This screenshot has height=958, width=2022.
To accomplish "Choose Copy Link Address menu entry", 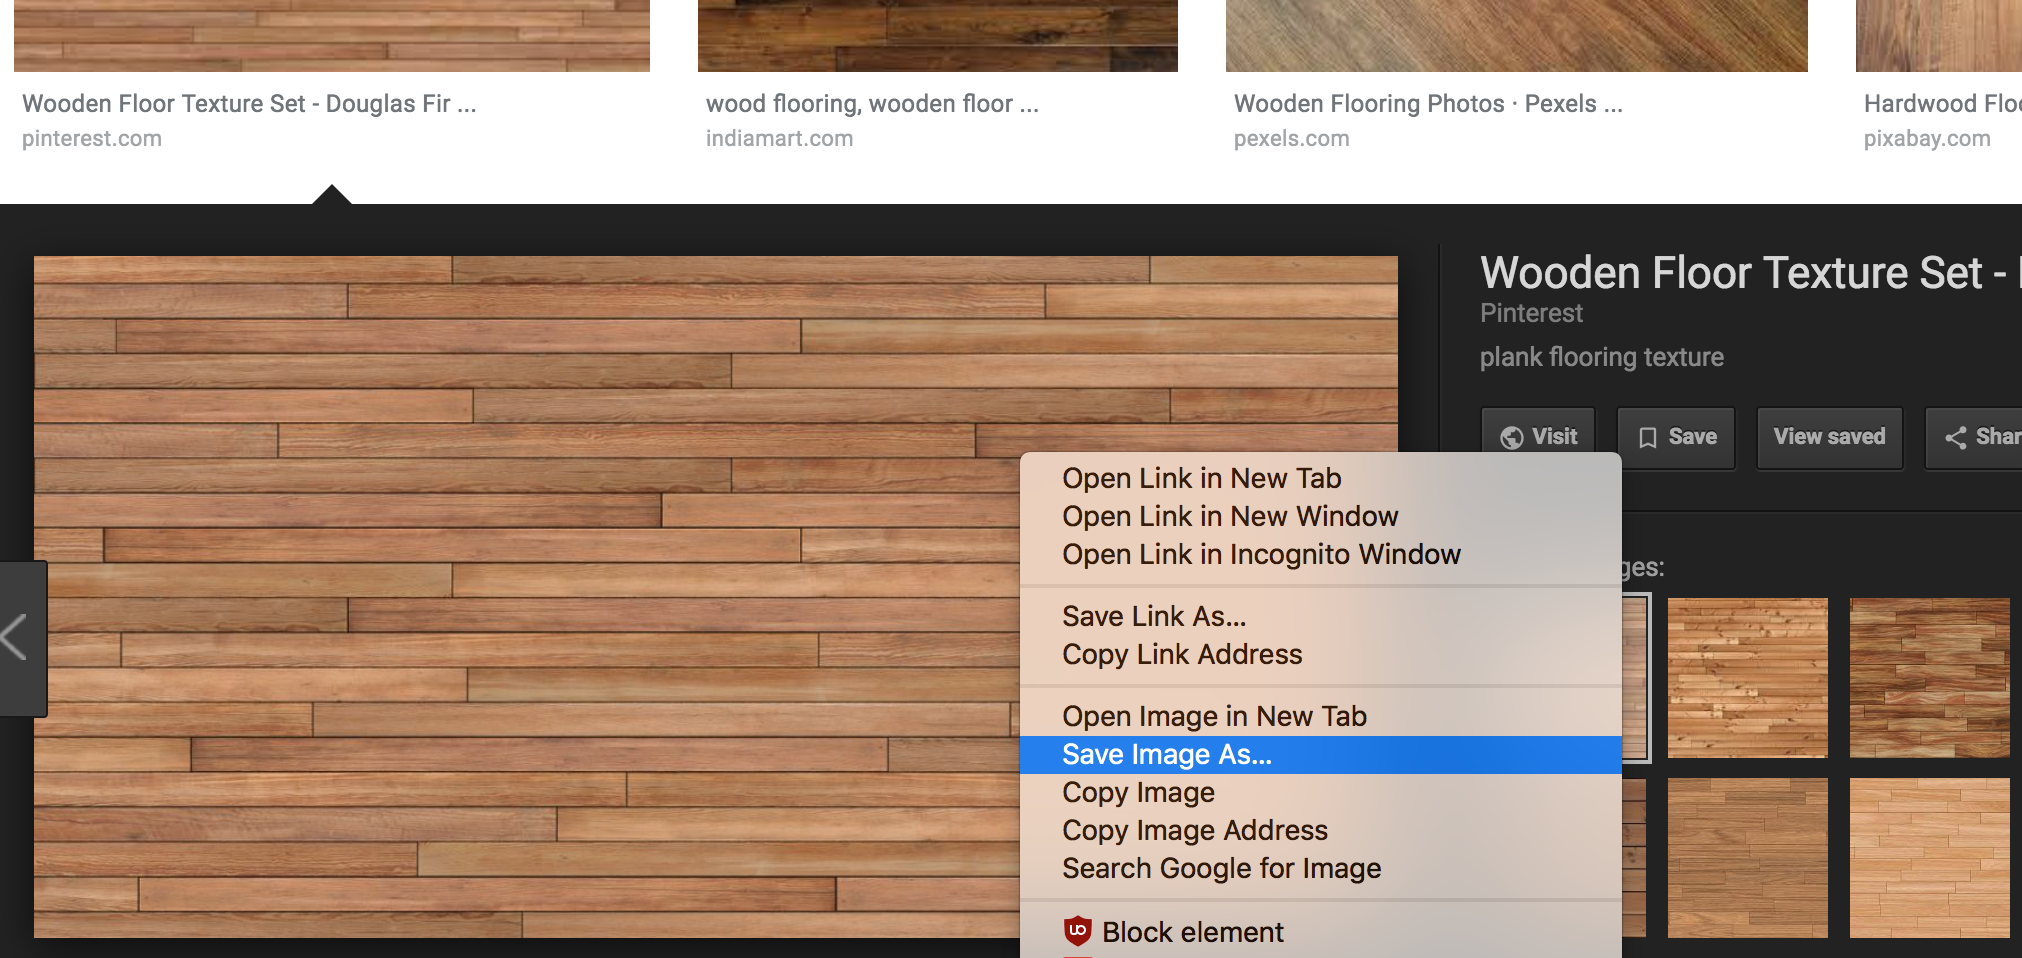I will point(1320,655).
